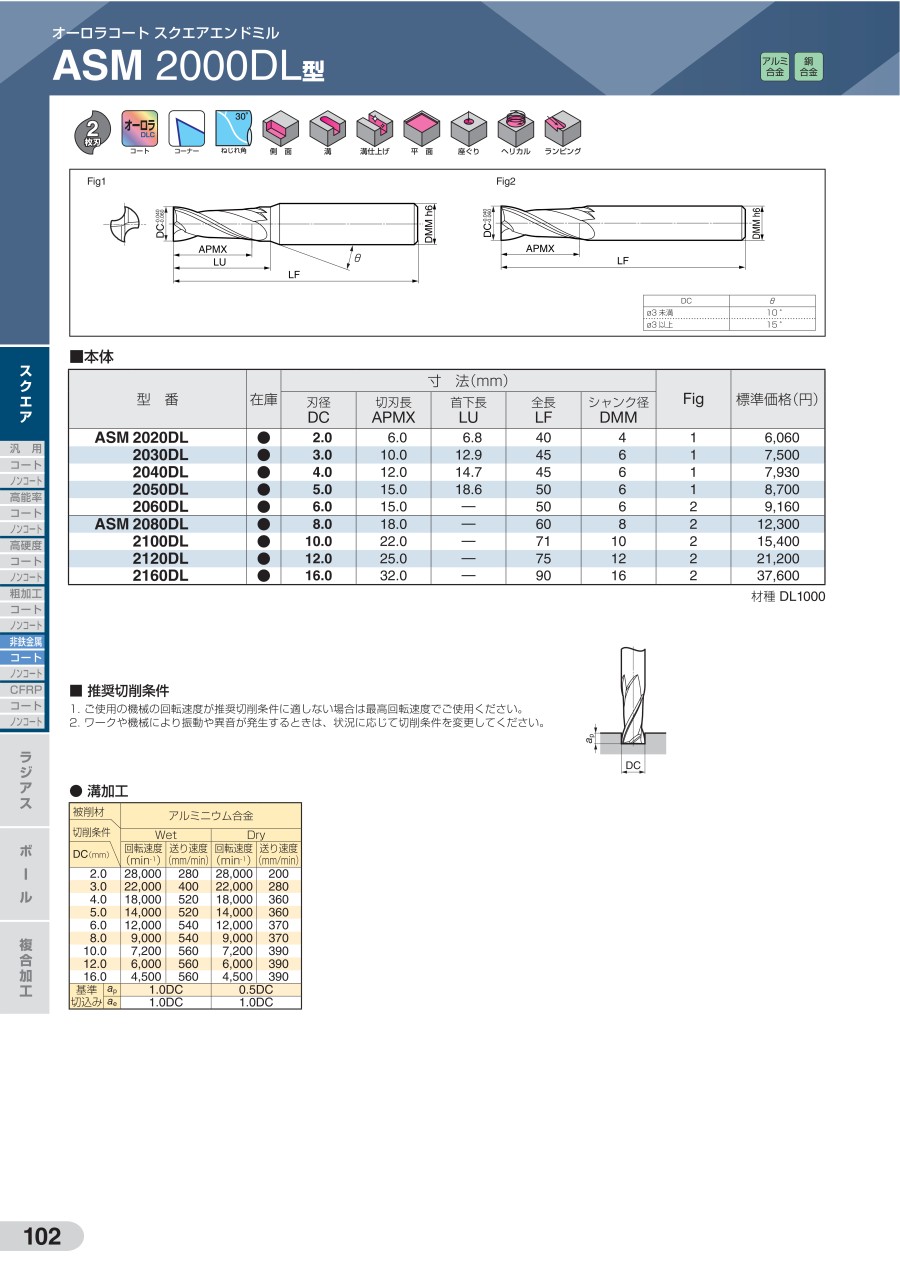Click the 溝仕上げ slot finishing icon
Viewport: 900px width, 1272px height.
374,128
